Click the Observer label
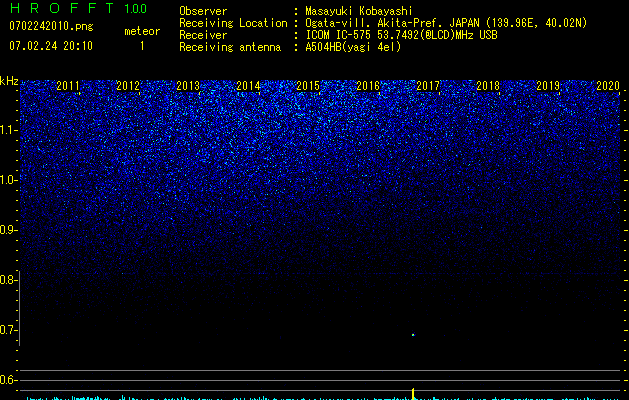The image size is (629, 400). click(203, 11)
